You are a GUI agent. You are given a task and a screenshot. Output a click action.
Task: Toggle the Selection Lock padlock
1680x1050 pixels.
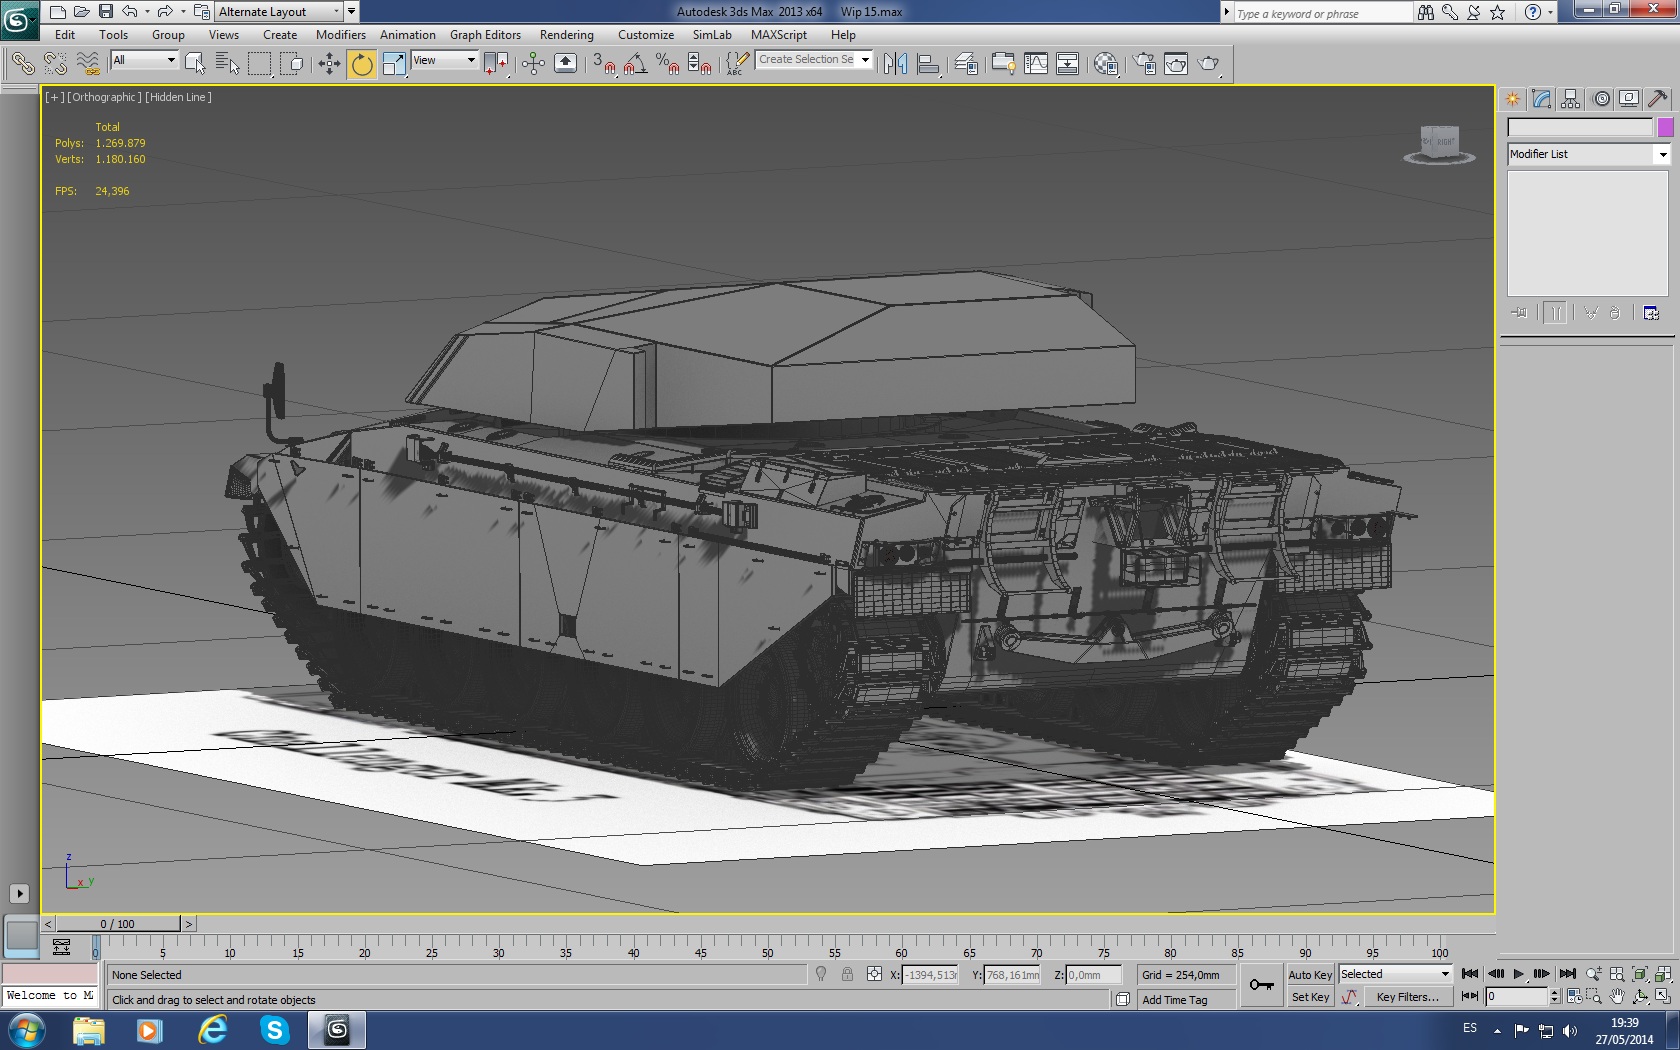click(847, 974)
